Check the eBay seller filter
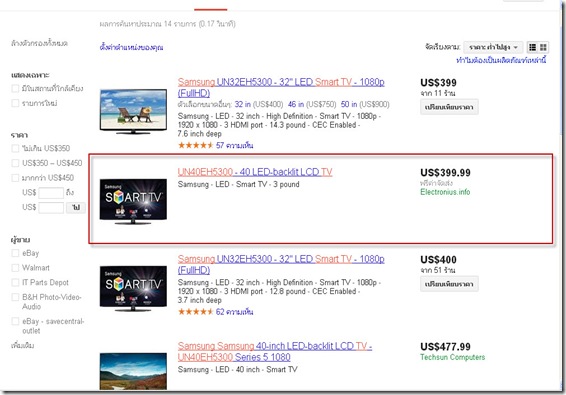The height and width of the screenshot is (395, 566). 15,253
